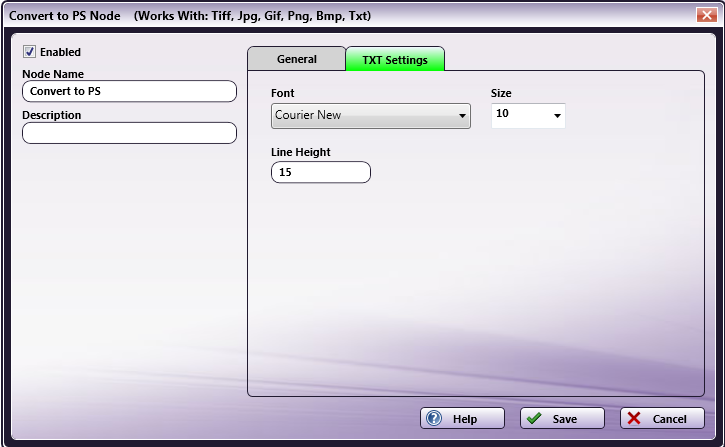Uncheck the Enabled checkbox
725x447 pixels.
click(x=30, y=52)
